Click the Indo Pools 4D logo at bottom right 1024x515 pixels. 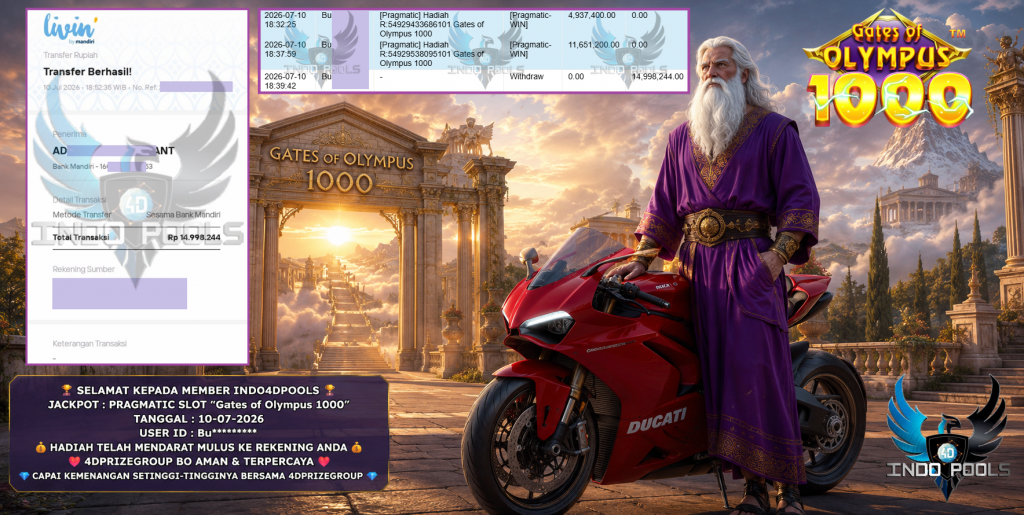(946, 436)
